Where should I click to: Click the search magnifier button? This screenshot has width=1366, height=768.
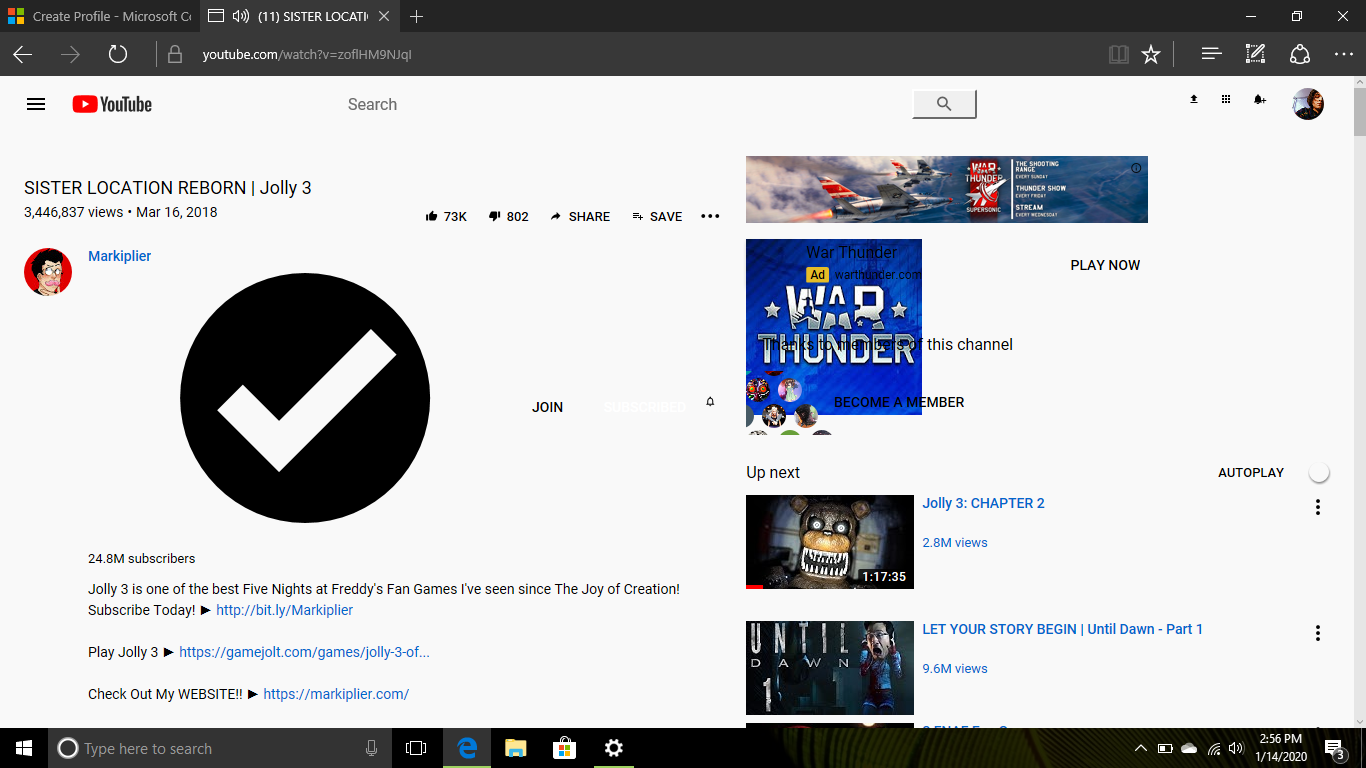click(x=944, y=104)
